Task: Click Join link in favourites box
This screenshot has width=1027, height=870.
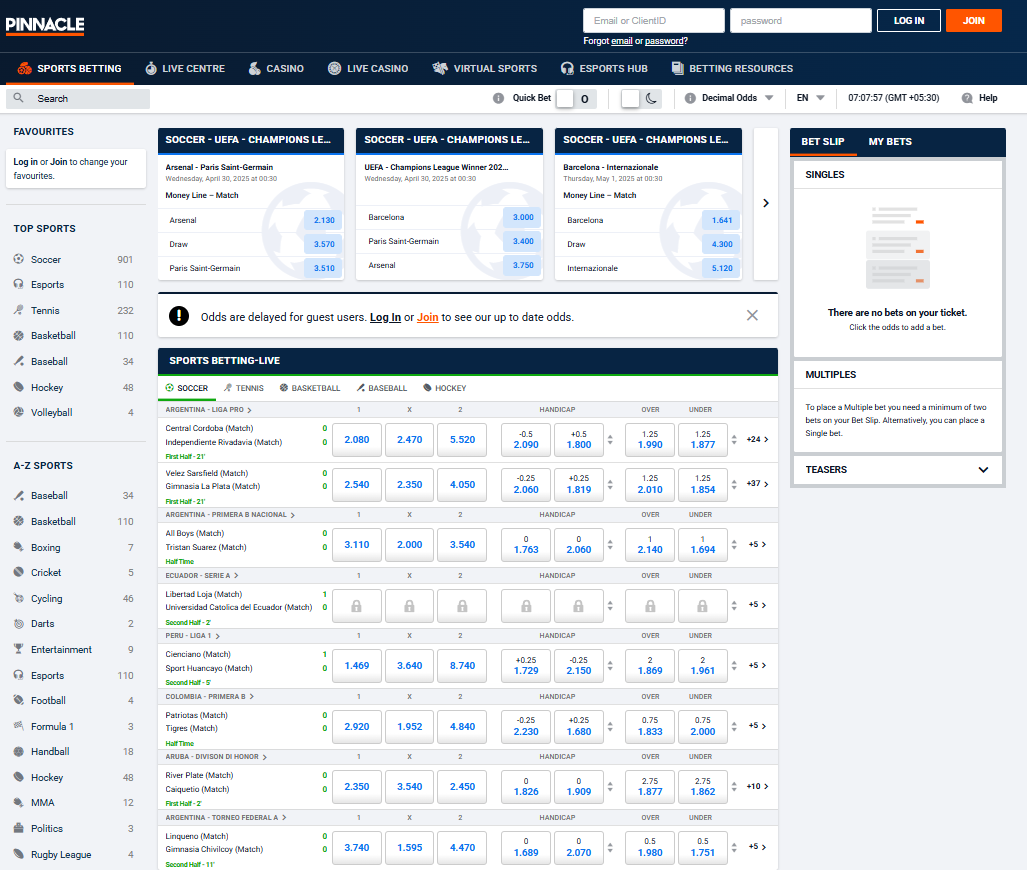Action: tap(59, 162)
